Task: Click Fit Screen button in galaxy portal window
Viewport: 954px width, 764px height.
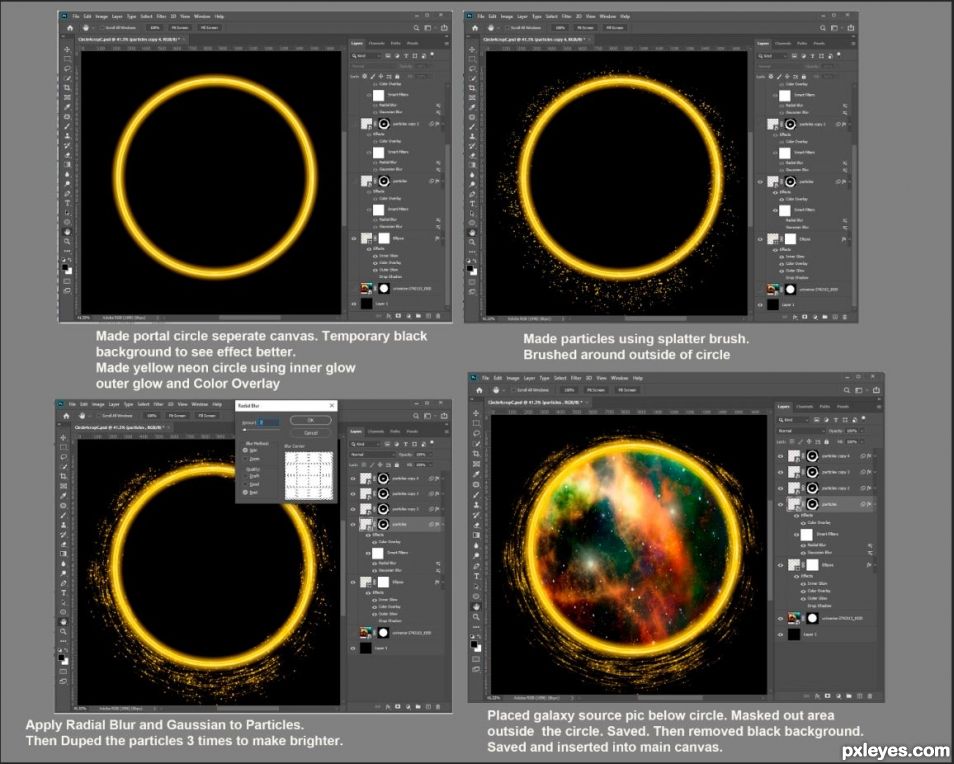Action: tap(596, 390)
